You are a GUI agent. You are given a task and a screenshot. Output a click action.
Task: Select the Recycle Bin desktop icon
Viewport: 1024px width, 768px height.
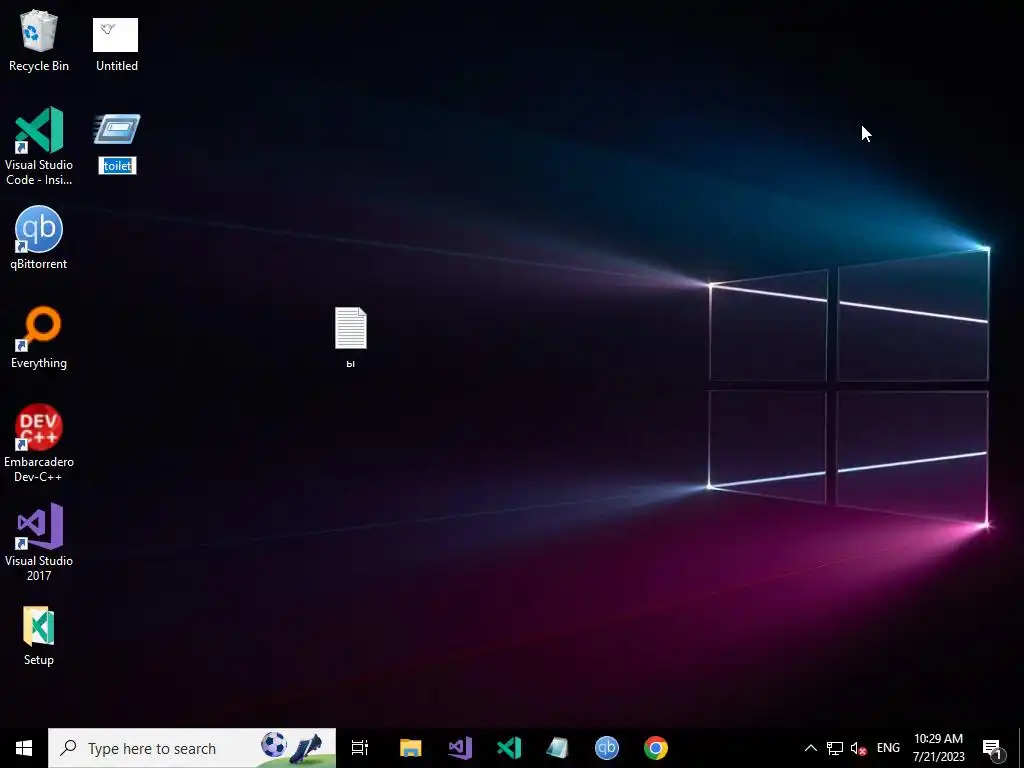pos(39,40)
